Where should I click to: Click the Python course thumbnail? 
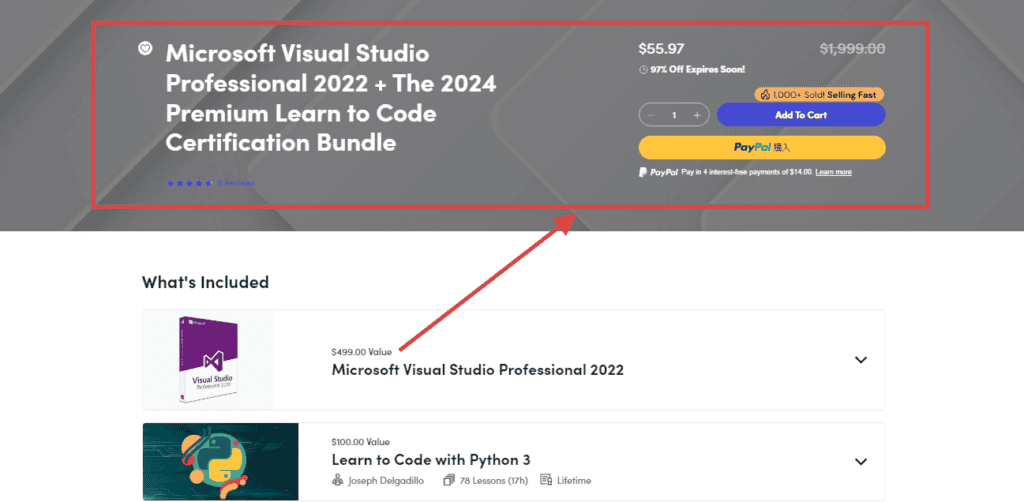pos(221,462)
